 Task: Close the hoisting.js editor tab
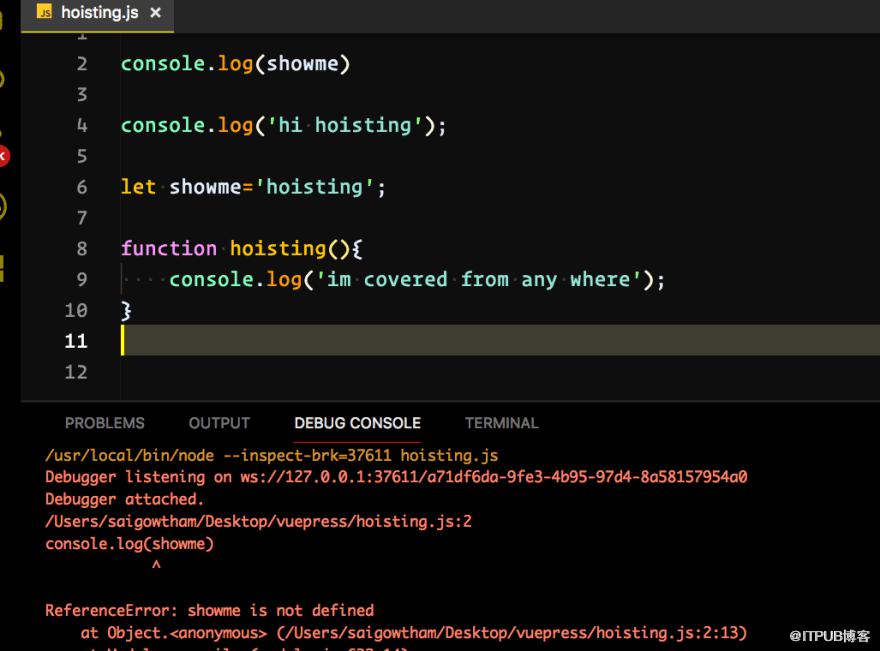[155, 12]
